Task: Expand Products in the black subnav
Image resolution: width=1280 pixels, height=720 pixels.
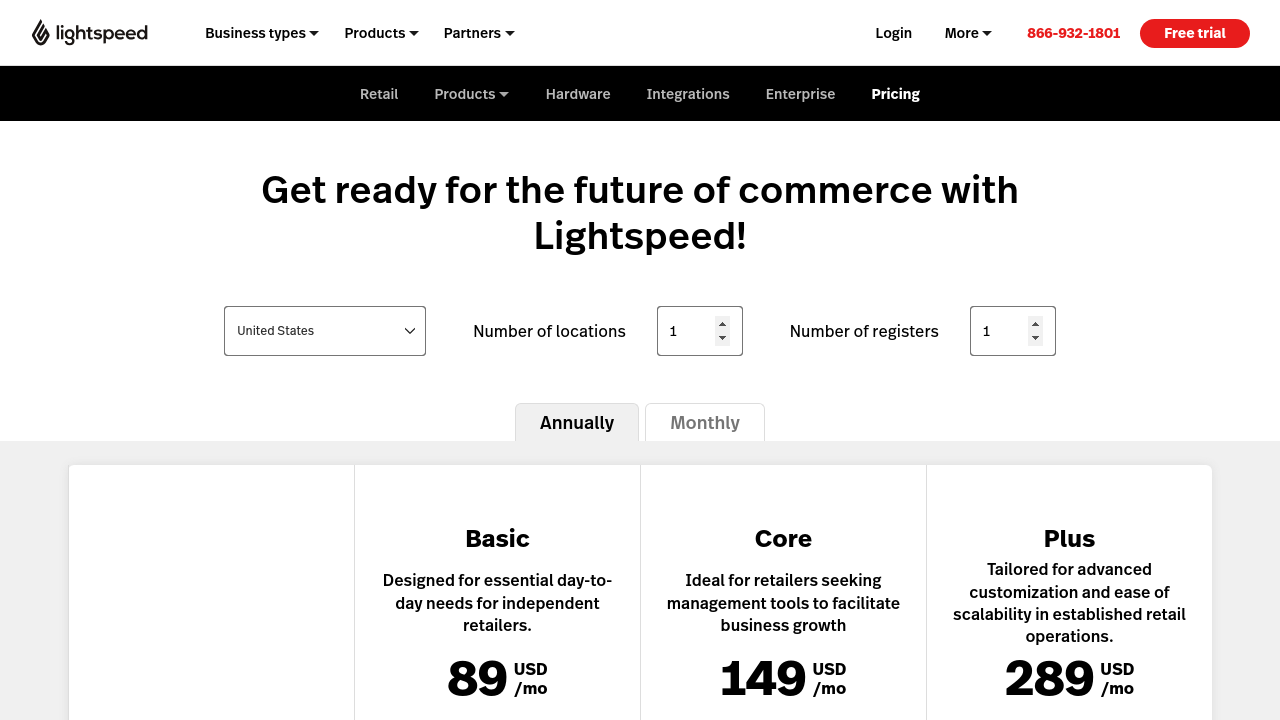Action: tap(471, 94)
